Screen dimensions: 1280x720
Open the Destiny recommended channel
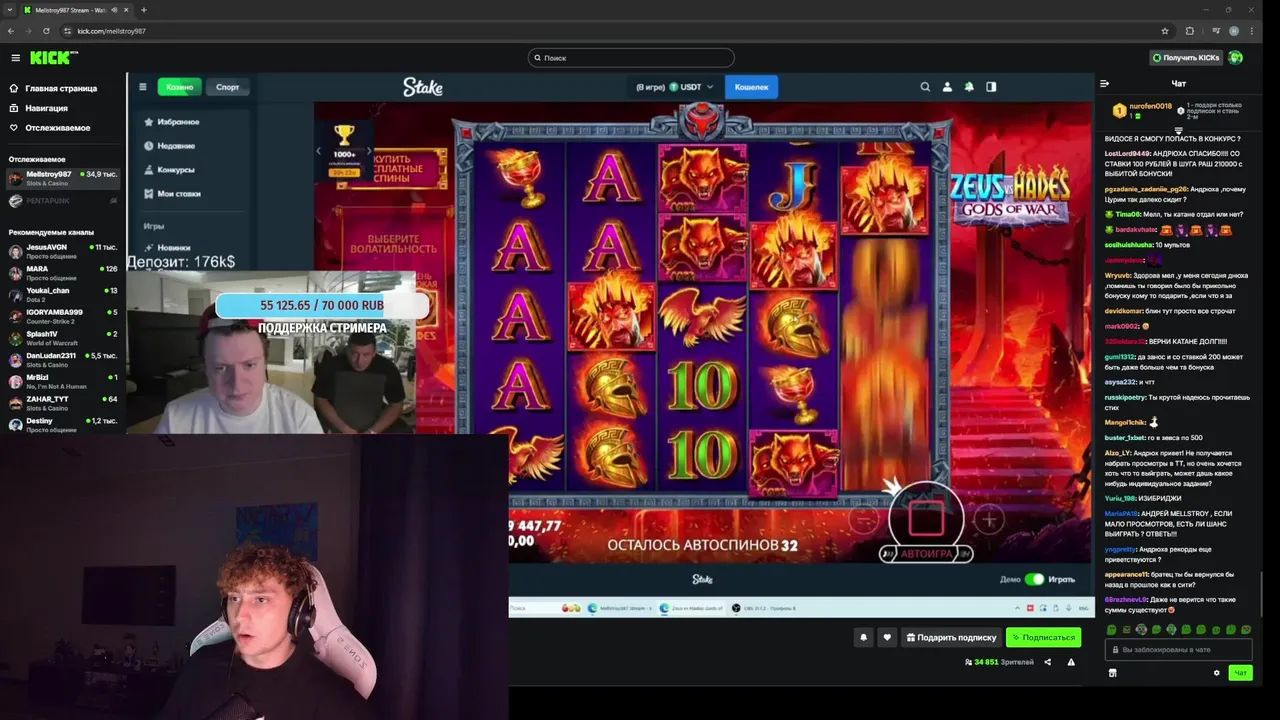pos(63,424)
